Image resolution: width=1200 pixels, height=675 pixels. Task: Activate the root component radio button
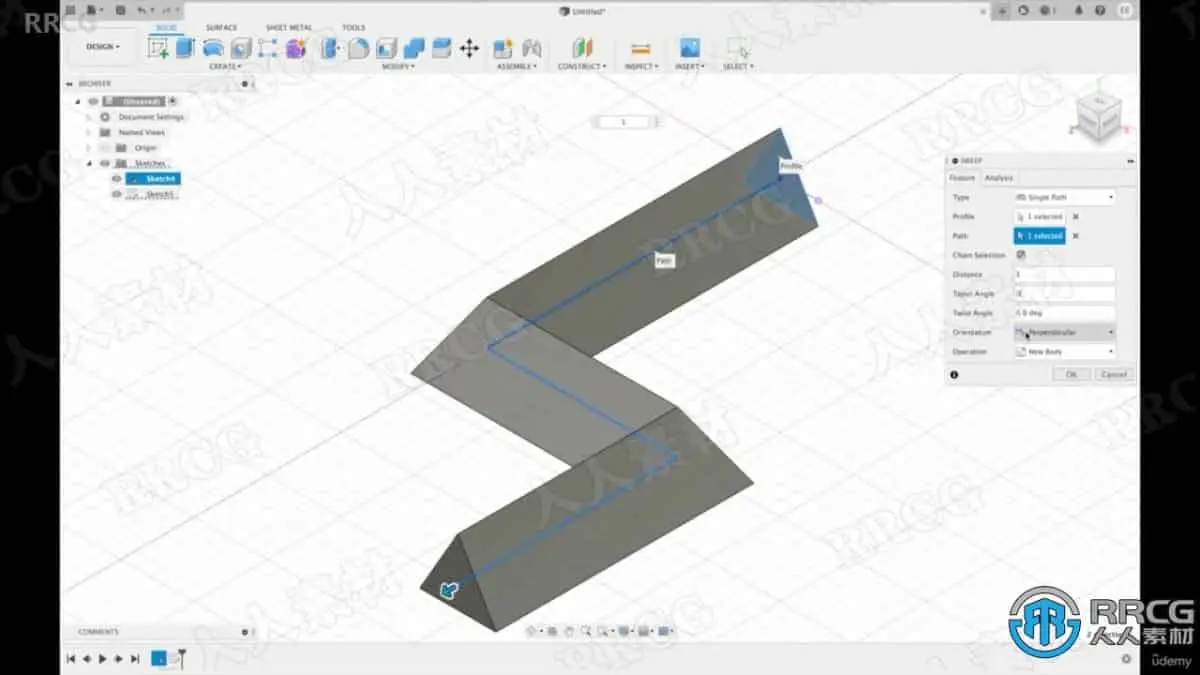[x=172, y=101]
